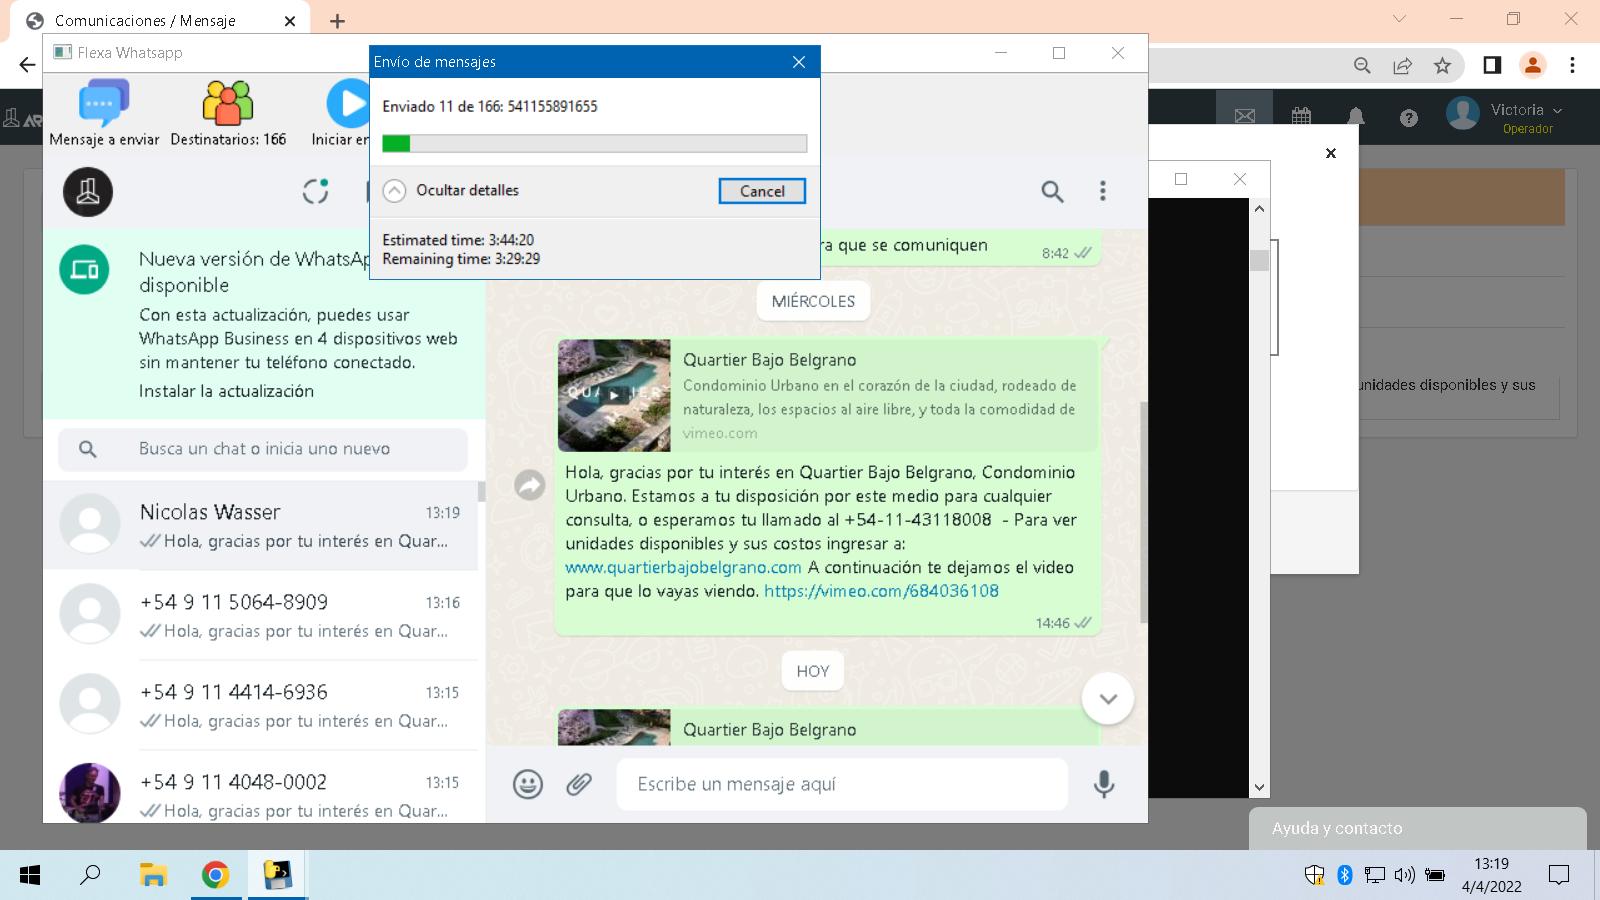Click the HOY date label
The height and width of the screenshot is (900, 1600).
point(813,671)
